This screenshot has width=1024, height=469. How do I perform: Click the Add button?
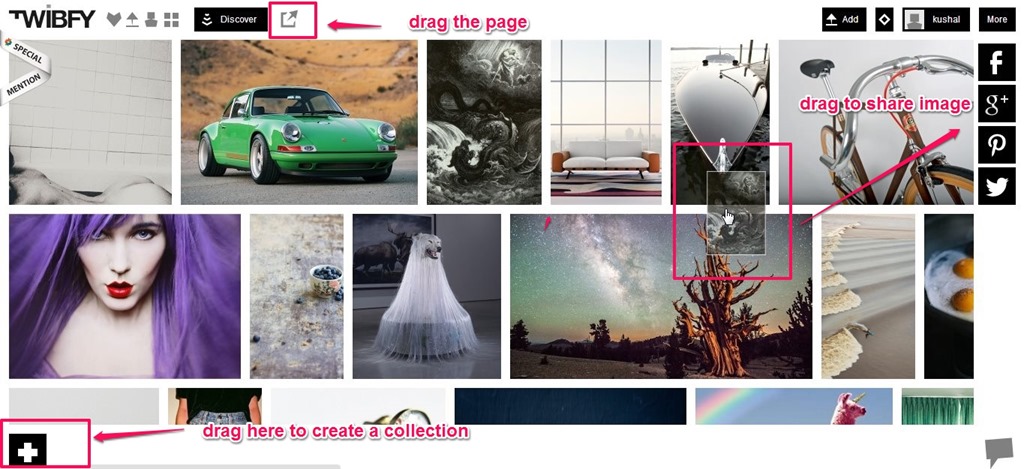(x=844, y=20)
